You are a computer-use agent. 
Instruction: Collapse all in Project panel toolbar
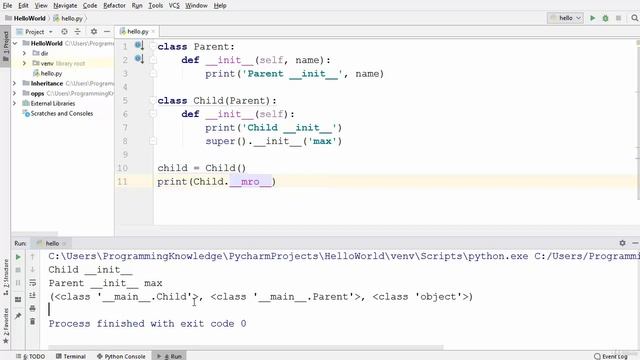[78, 31]
